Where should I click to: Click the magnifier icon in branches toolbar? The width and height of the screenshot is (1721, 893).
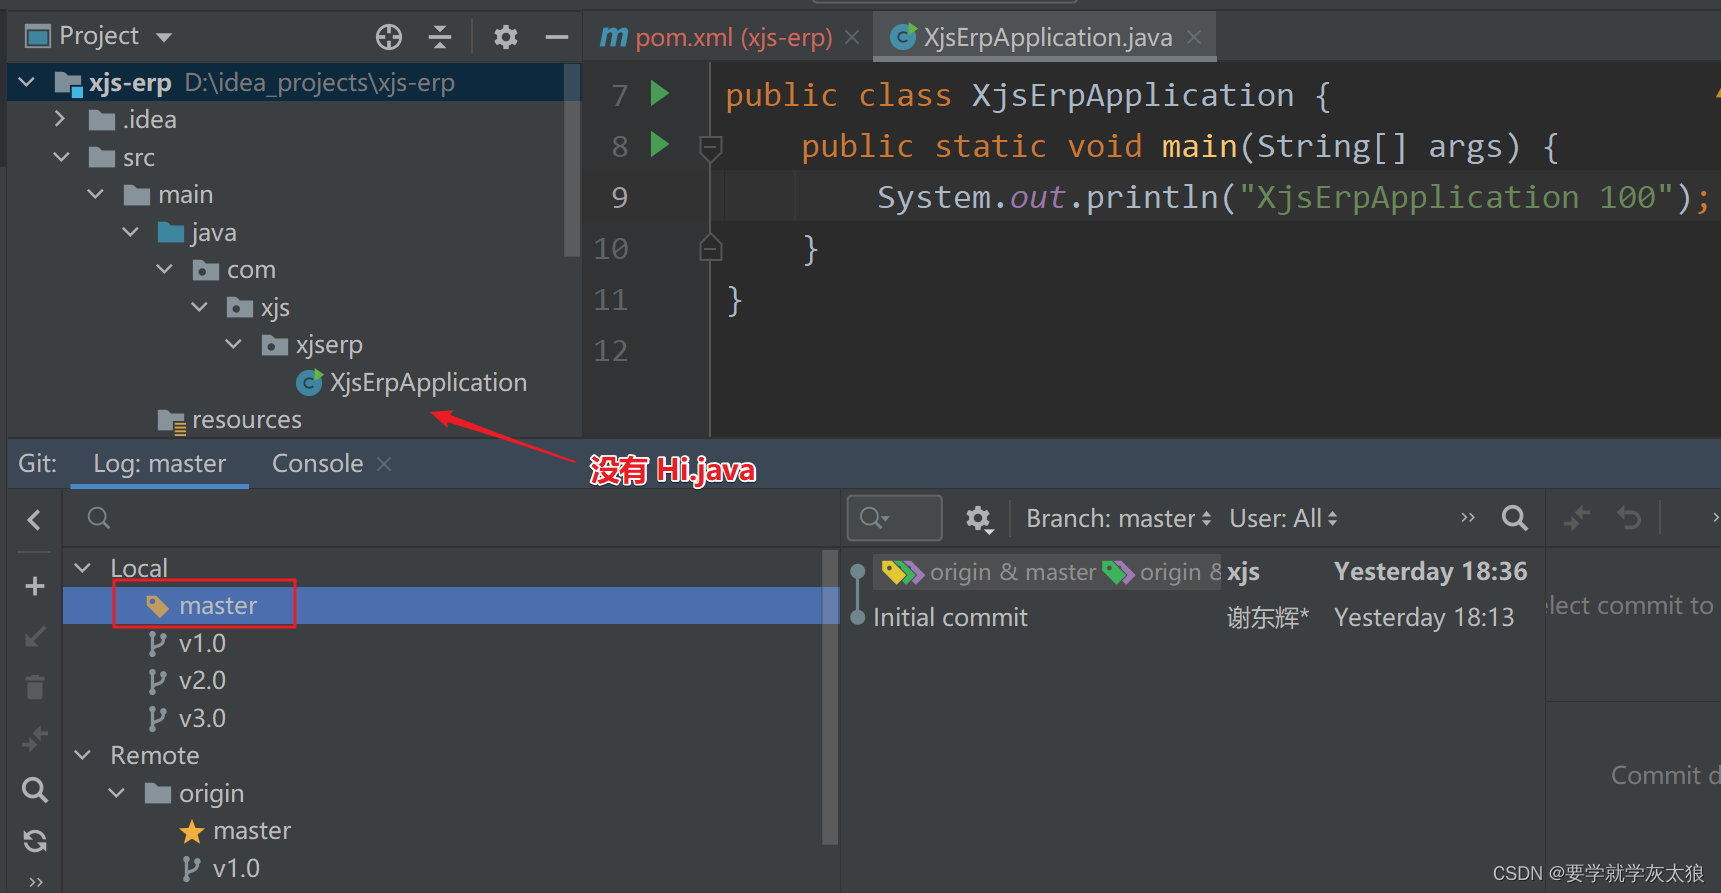[x=34, y=790]
